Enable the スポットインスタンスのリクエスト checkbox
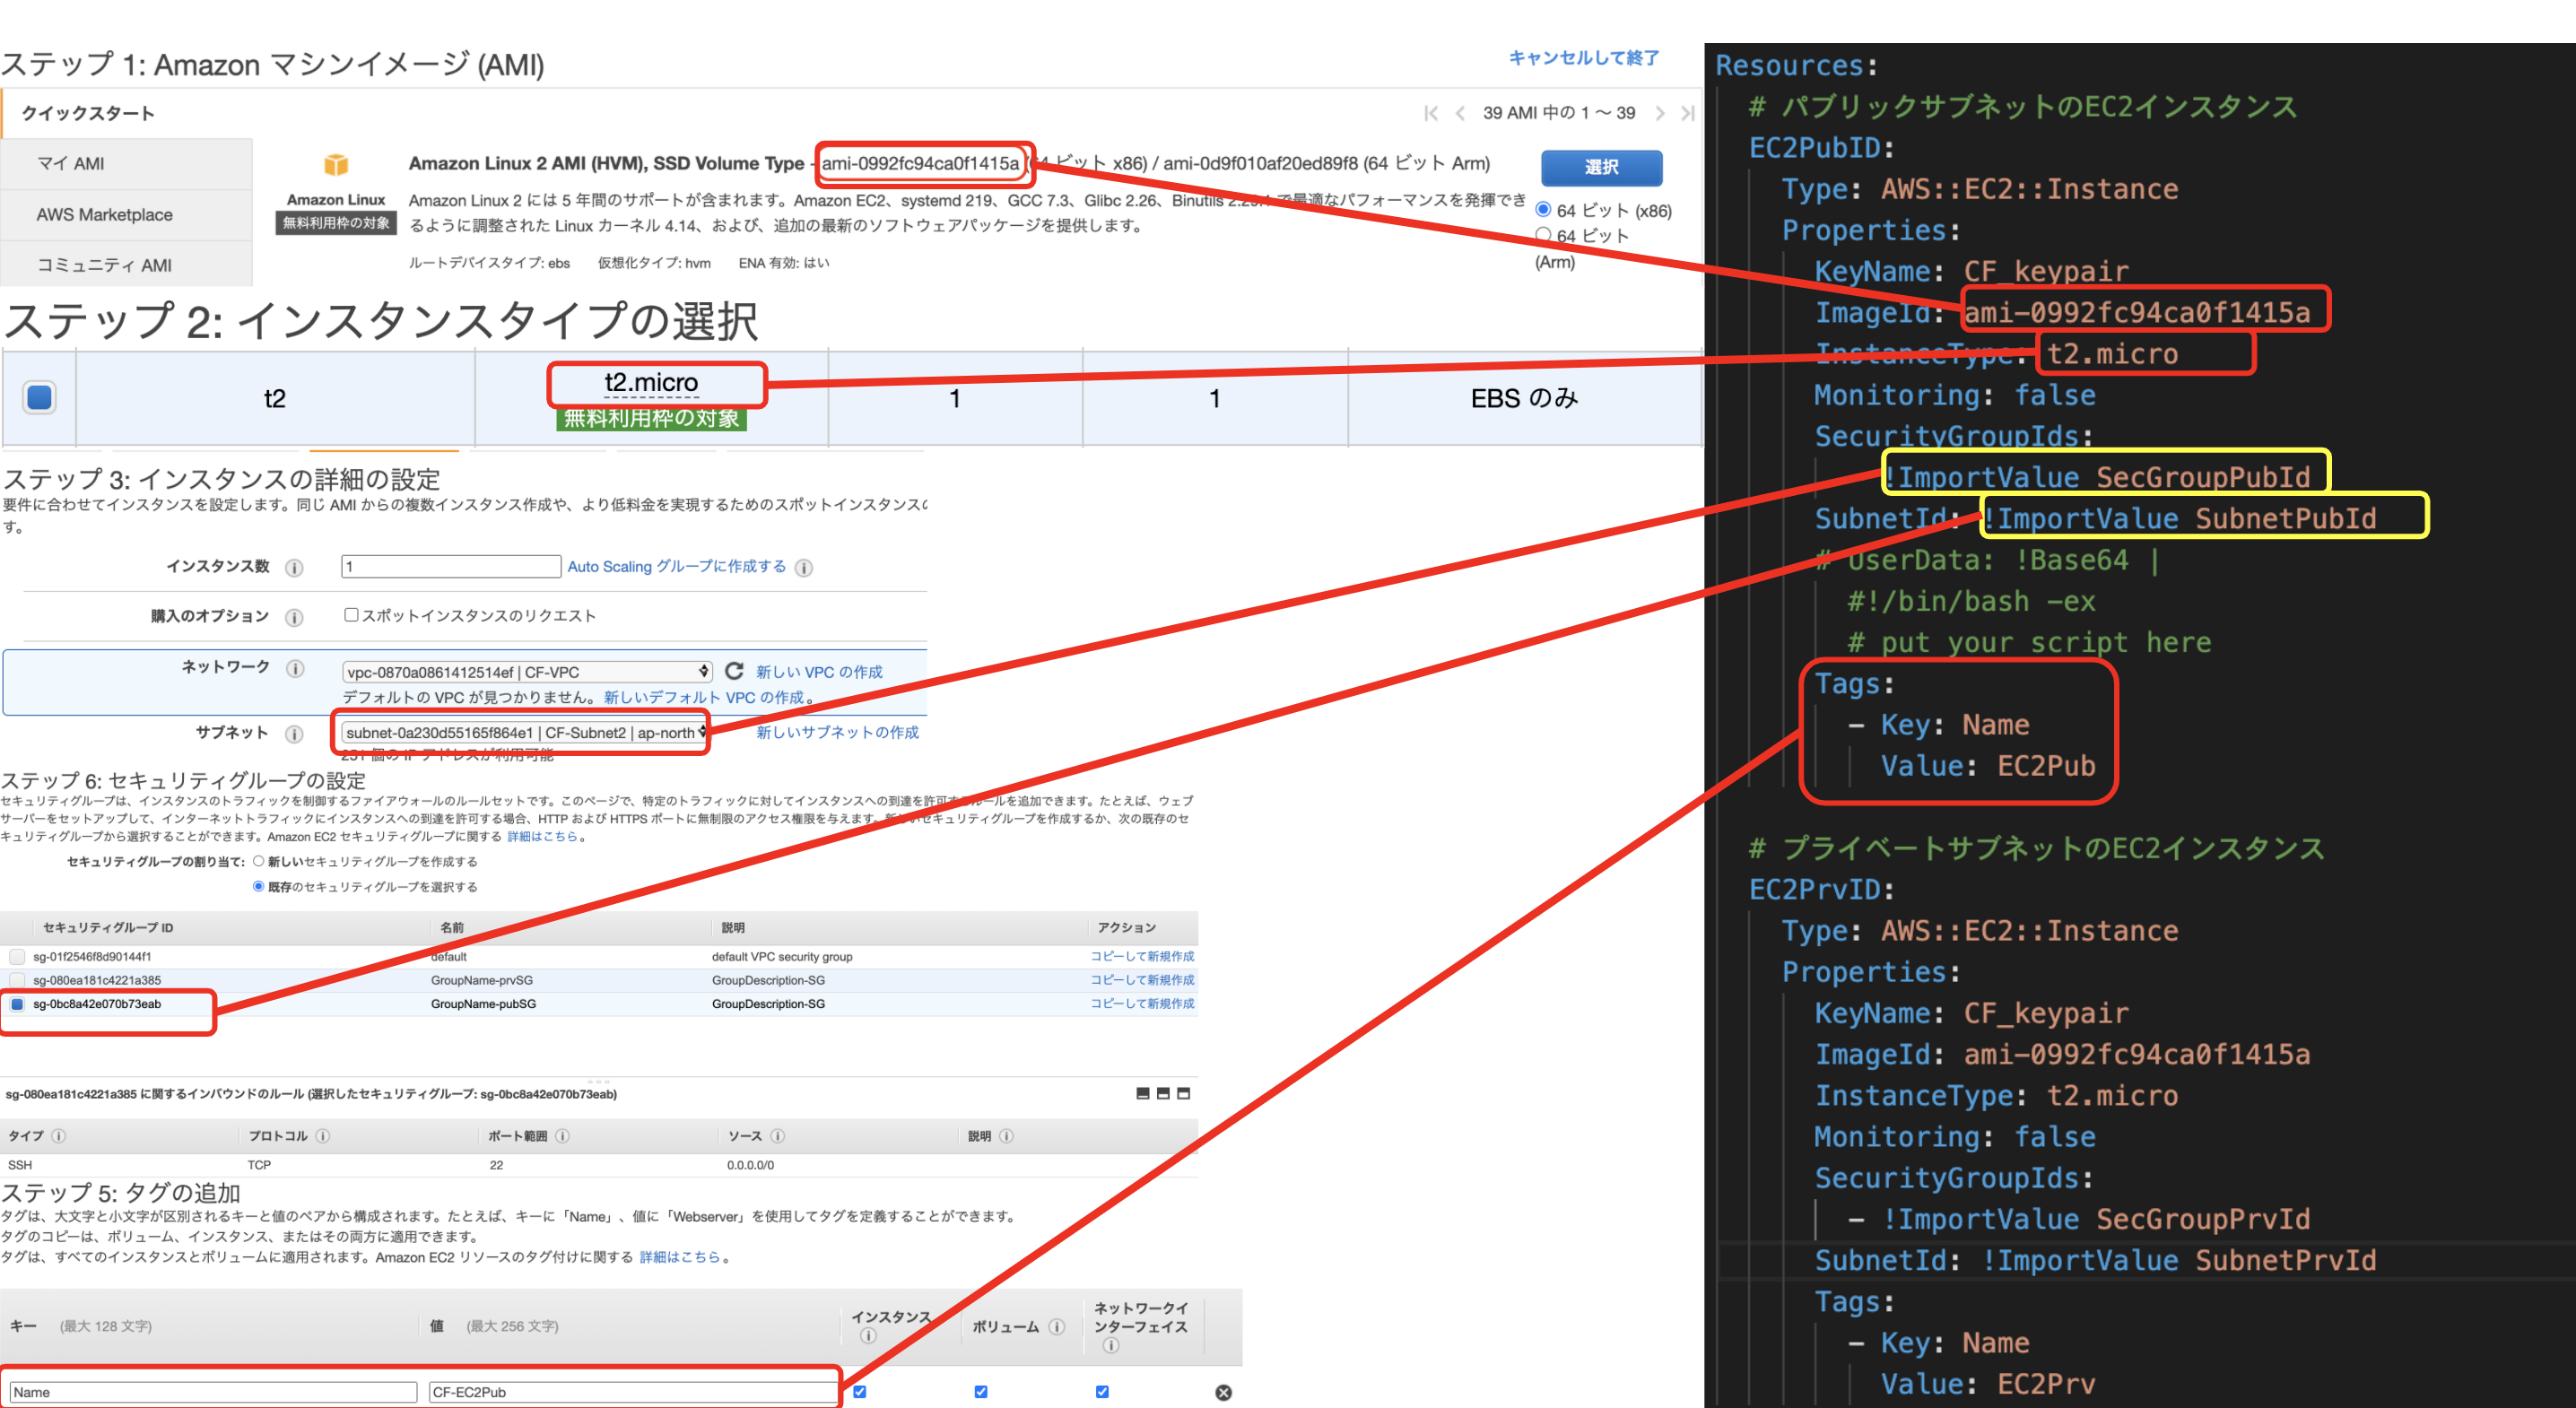Image resolution: width=2576 pixels, height=1408 pixels. 350,615
